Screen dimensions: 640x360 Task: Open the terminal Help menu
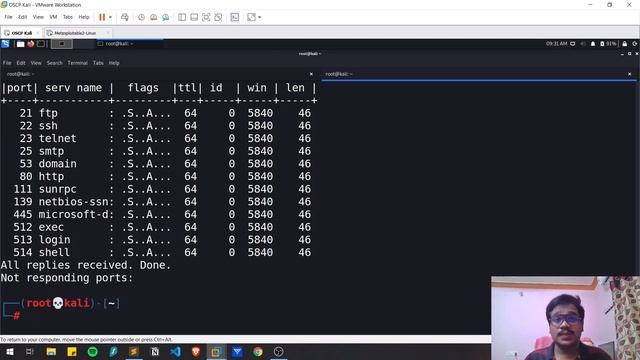[114, 63]
